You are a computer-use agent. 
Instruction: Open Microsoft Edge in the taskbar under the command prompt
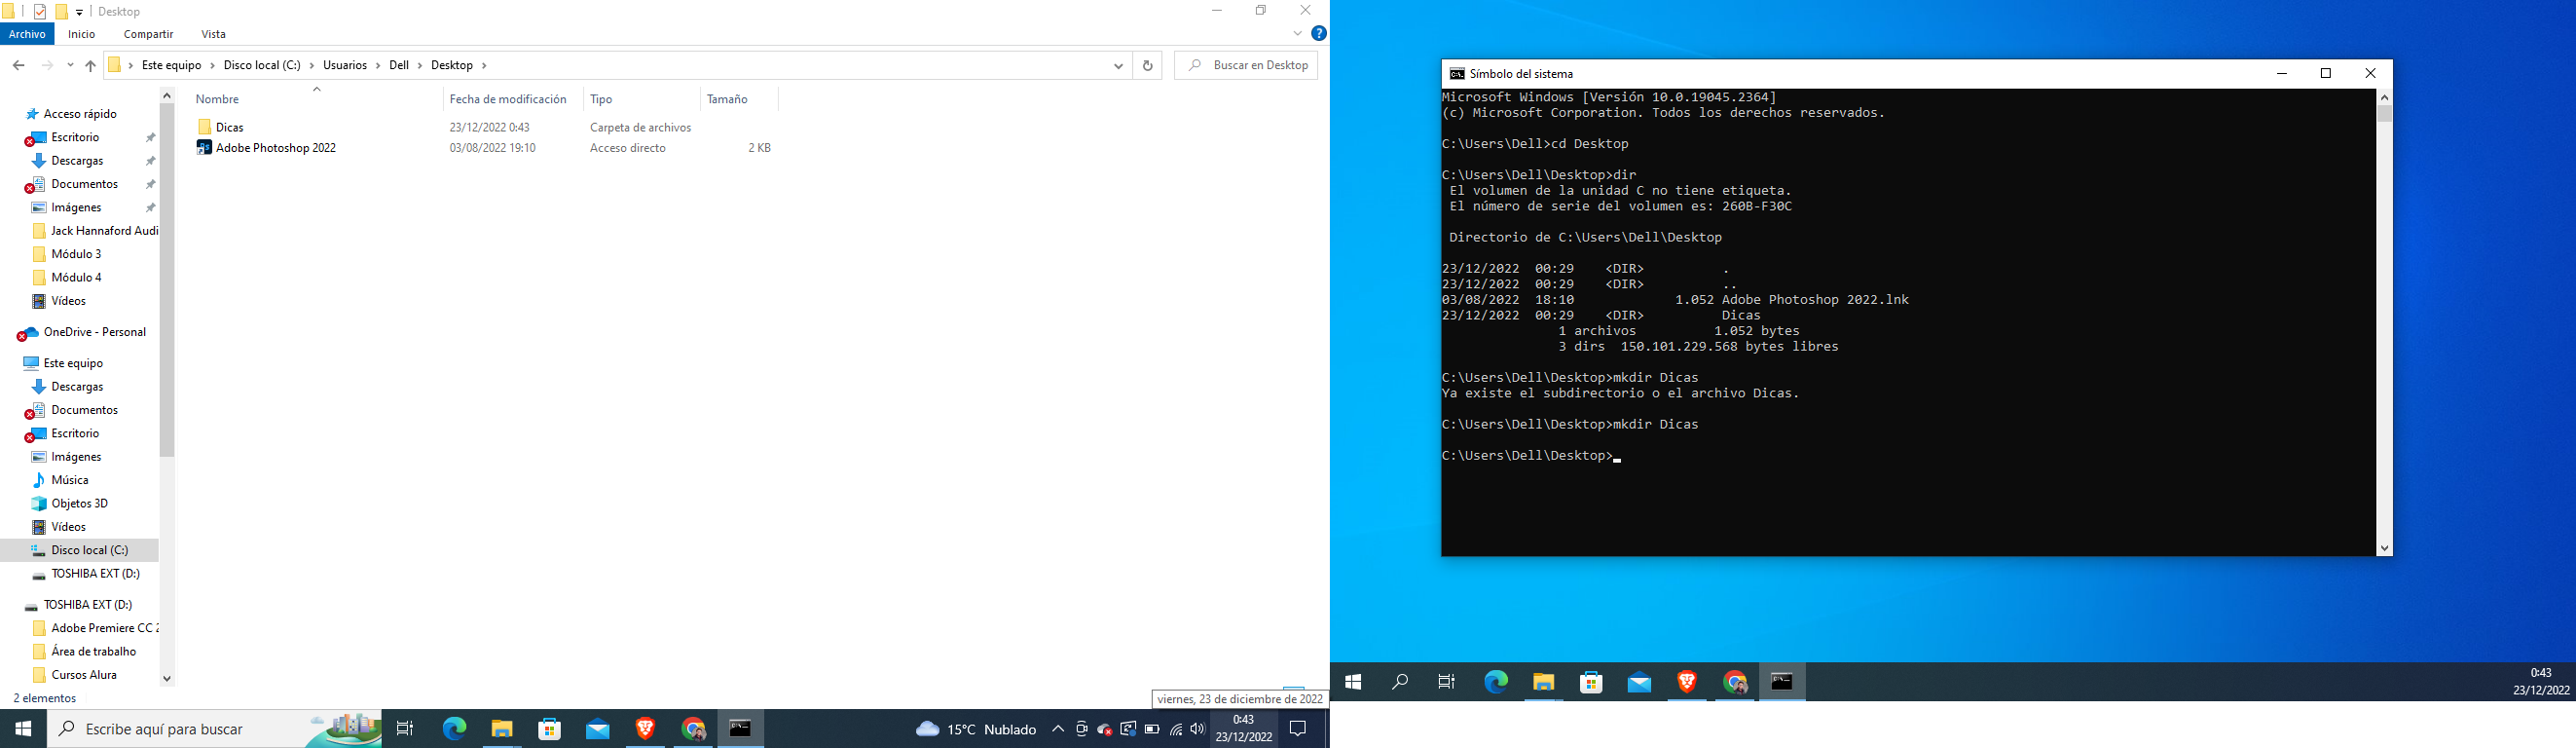[x=1496, y=682]
